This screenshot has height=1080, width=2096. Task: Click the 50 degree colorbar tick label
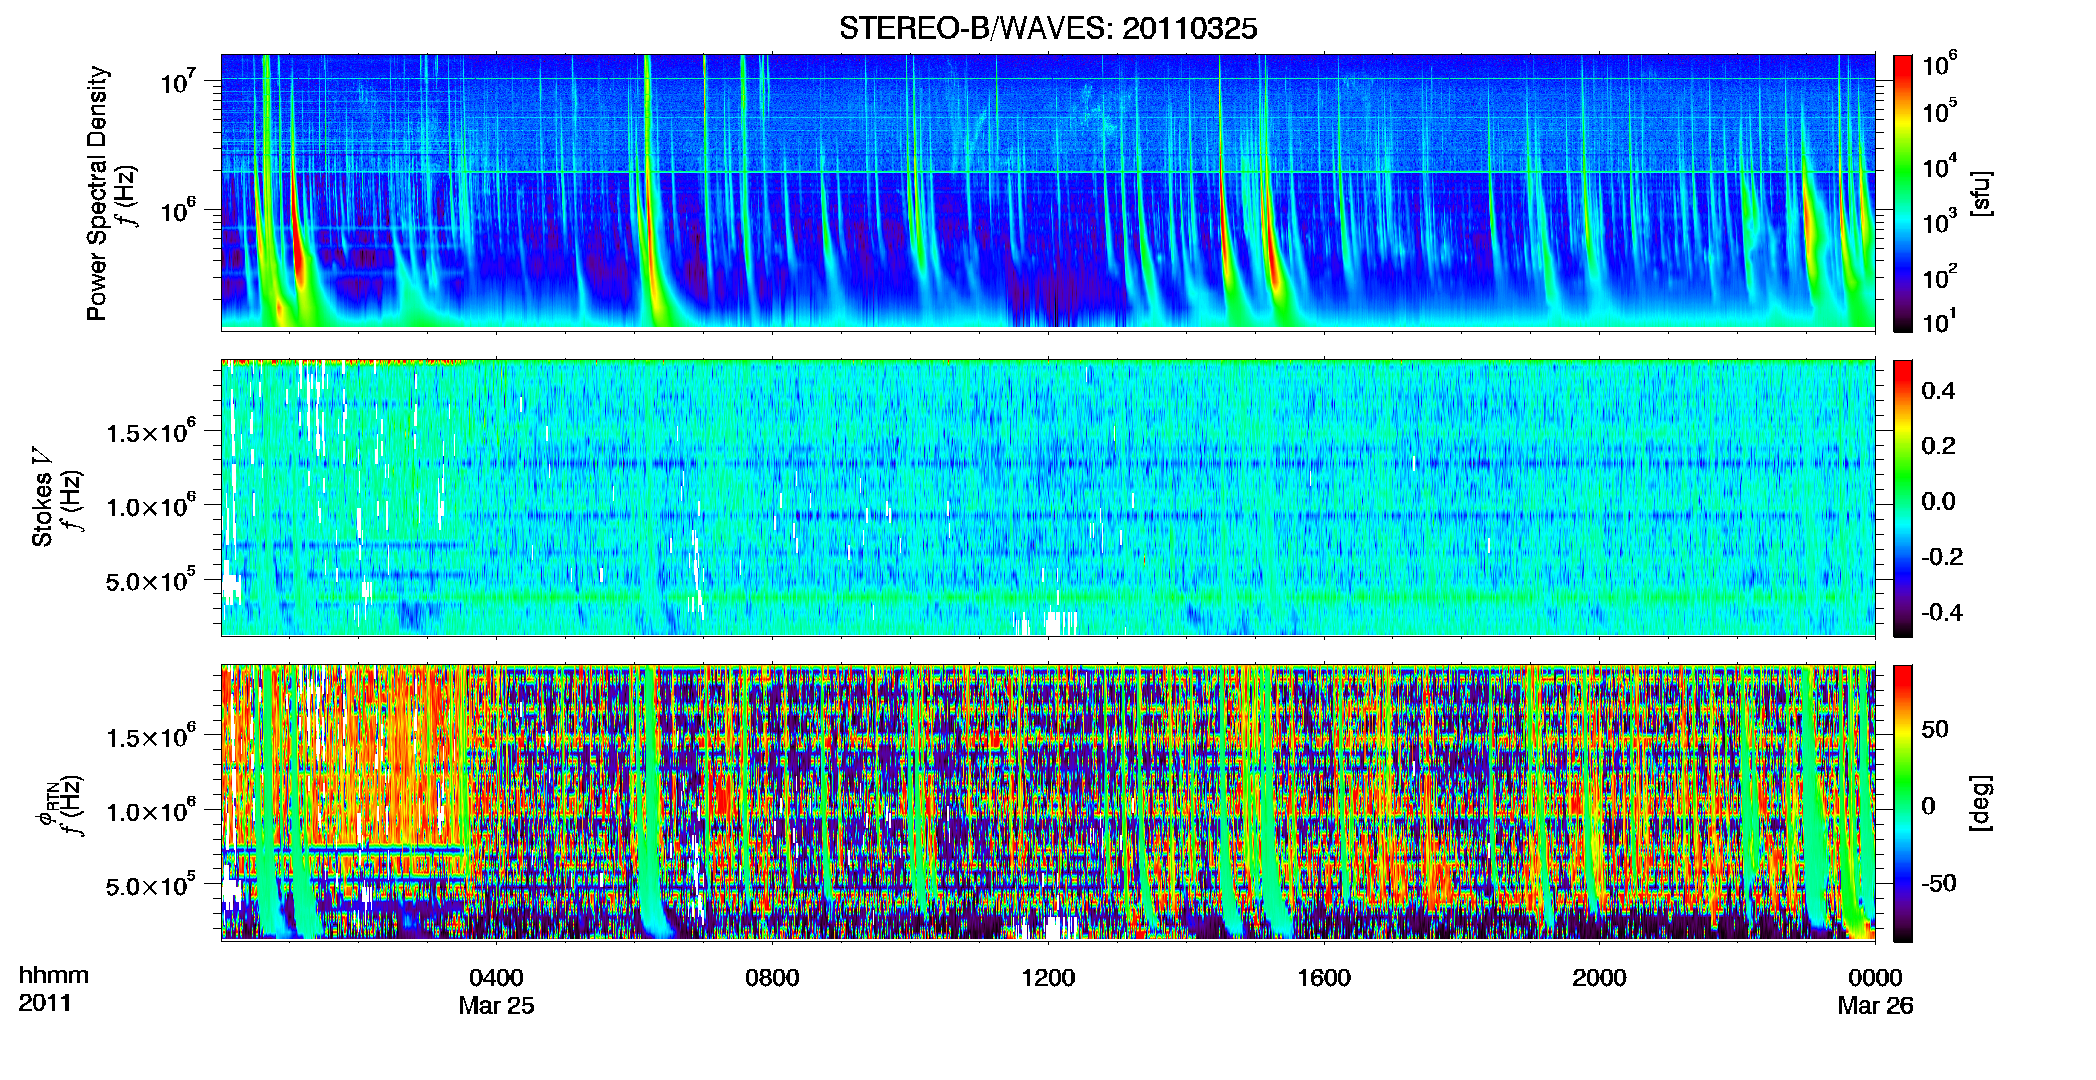[x=1935, y=729]
